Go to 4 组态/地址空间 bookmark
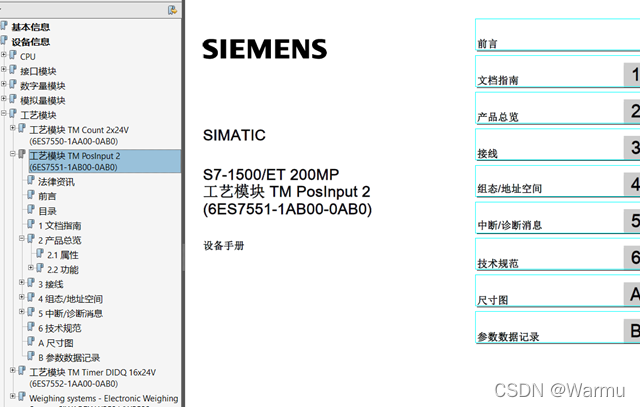 70,299
